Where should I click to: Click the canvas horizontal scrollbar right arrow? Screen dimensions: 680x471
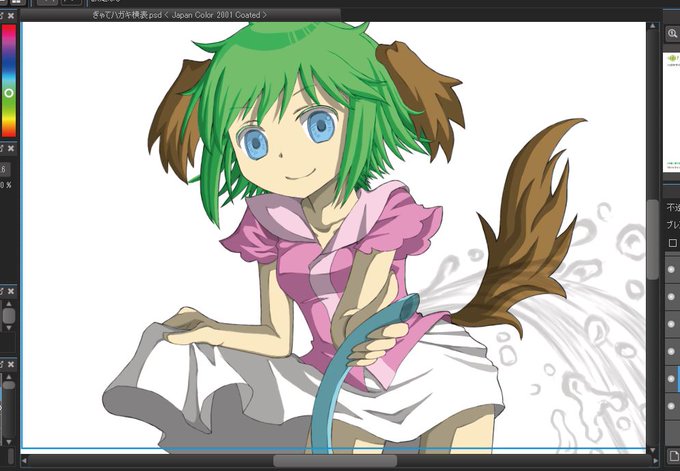coord(654,461)
